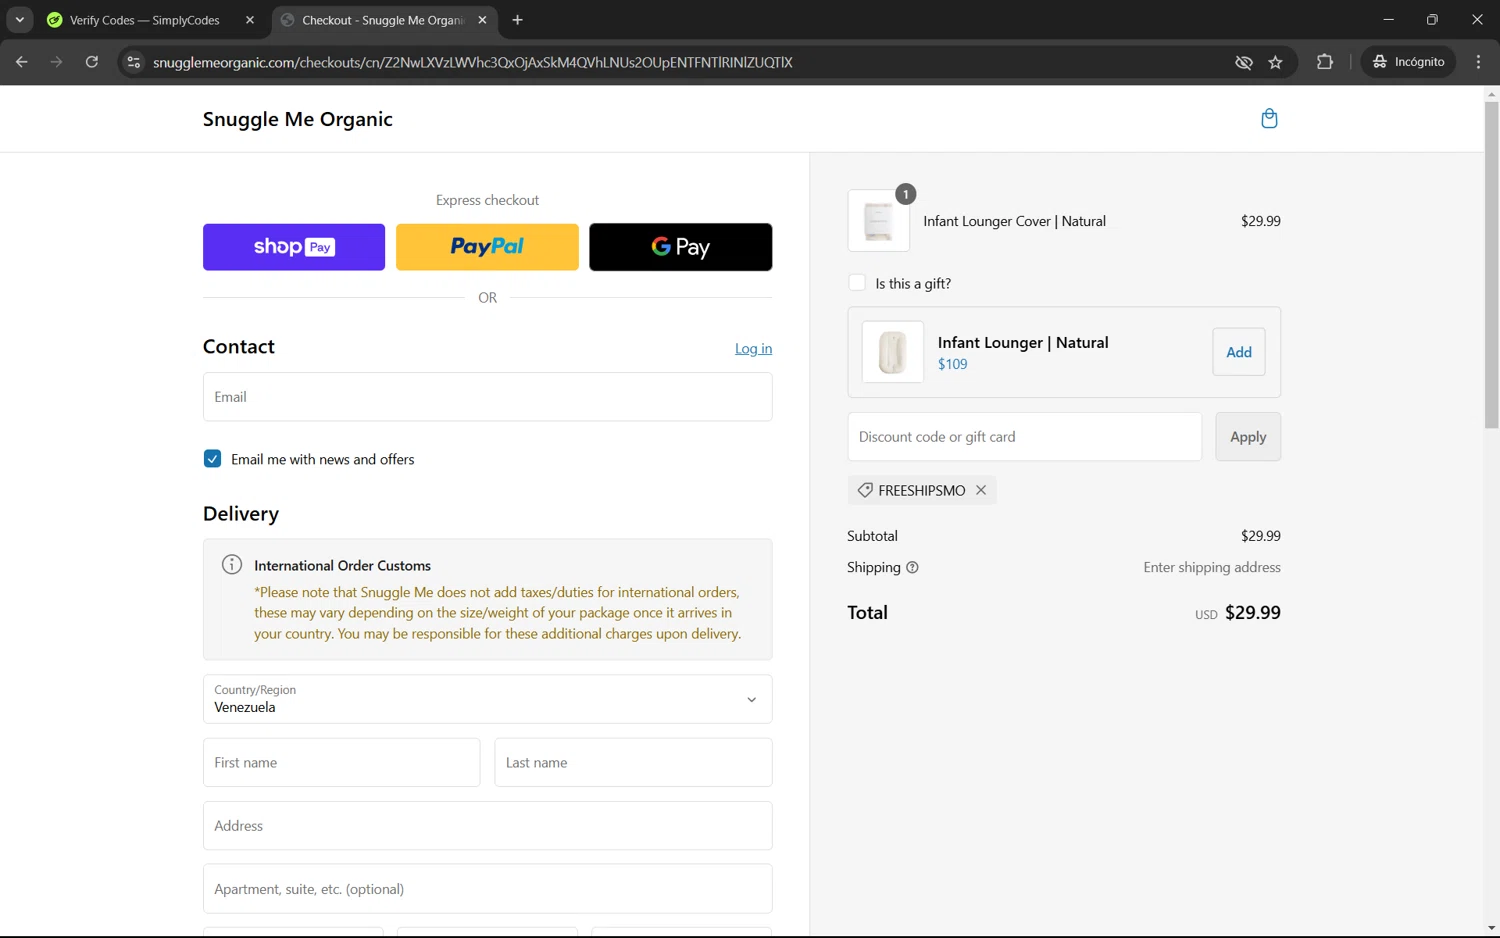1500x938 pixels.
Task: Click the Infant Lounger Cover product thumbnail
Action: [x=879, y=221]
